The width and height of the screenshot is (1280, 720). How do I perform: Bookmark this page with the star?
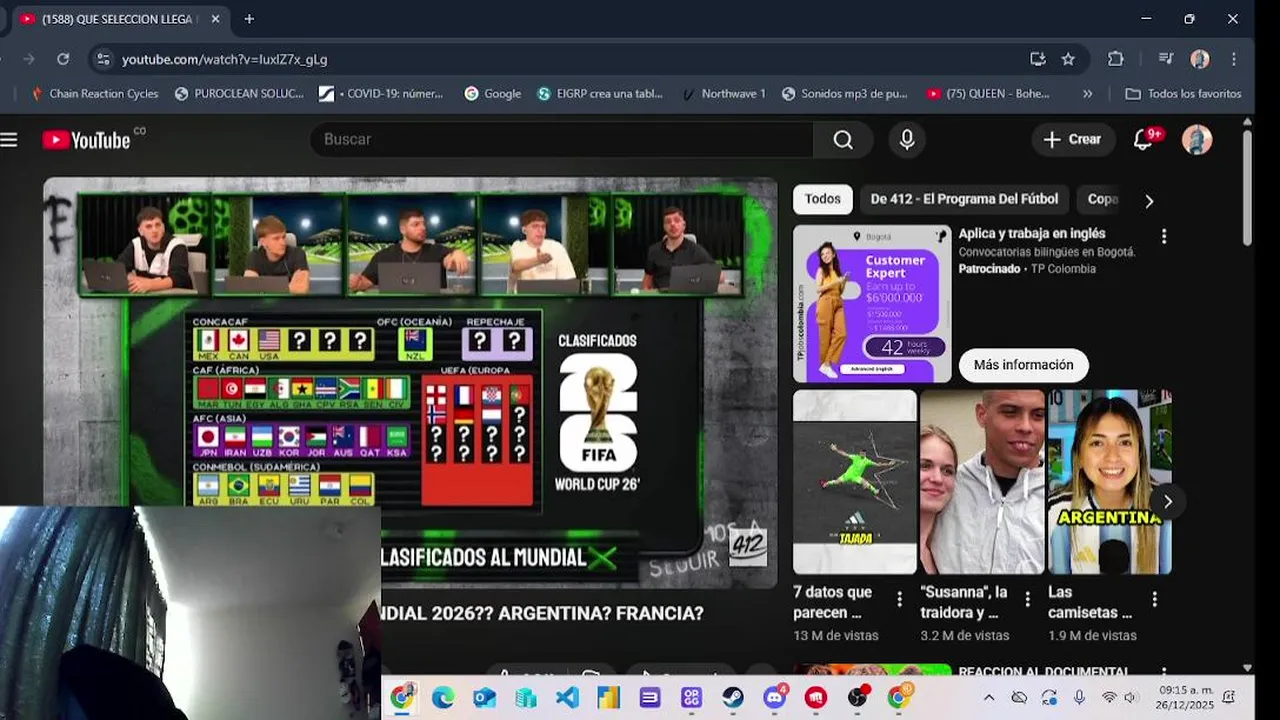1068,59
